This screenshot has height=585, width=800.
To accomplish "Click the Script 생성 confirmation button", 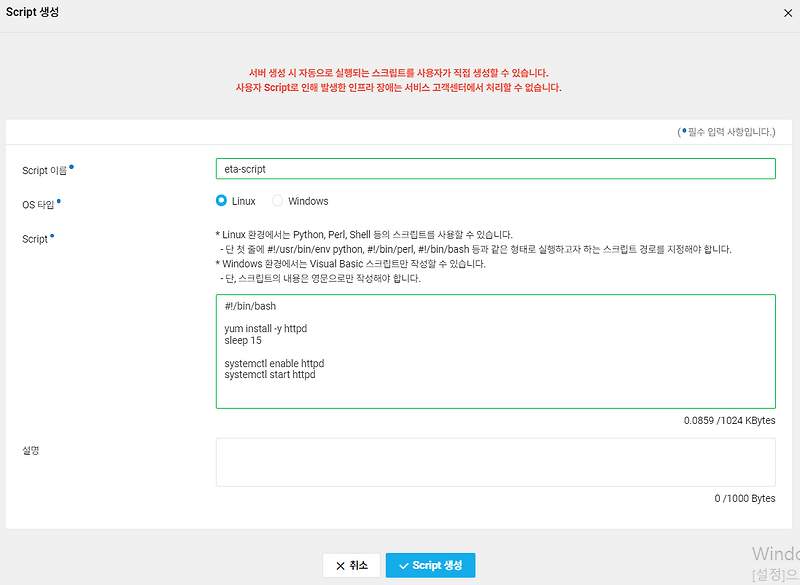I will click(430, 564).
